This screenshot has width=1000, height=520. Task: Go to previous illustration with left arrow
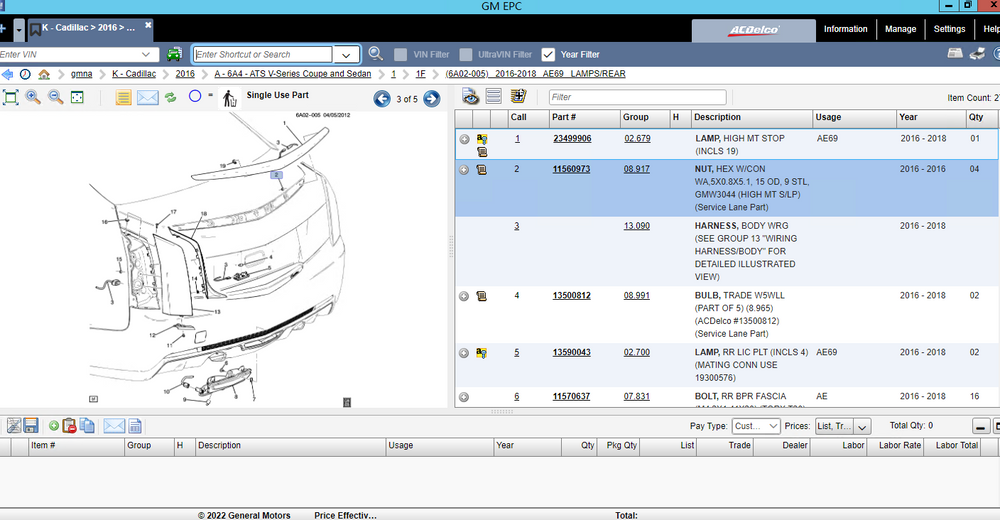coord(381,98)
